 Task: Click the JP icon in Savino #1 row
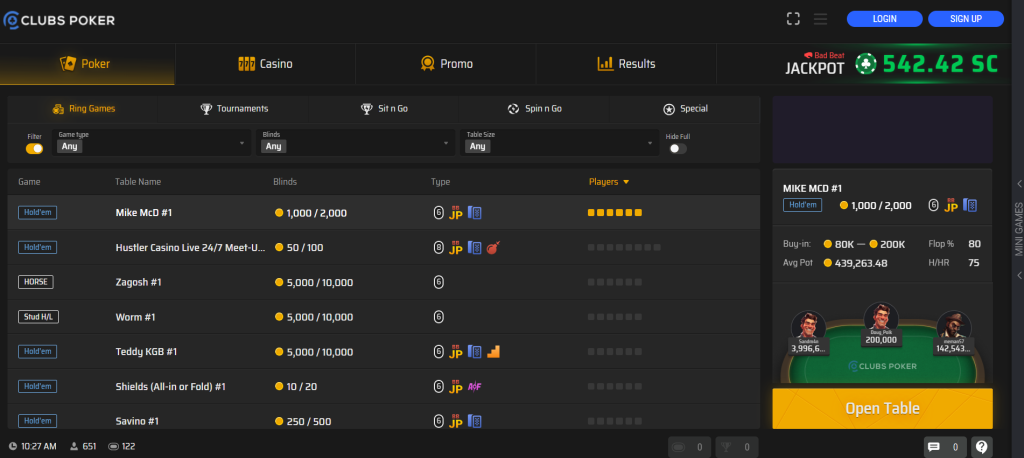coord(456,421)
